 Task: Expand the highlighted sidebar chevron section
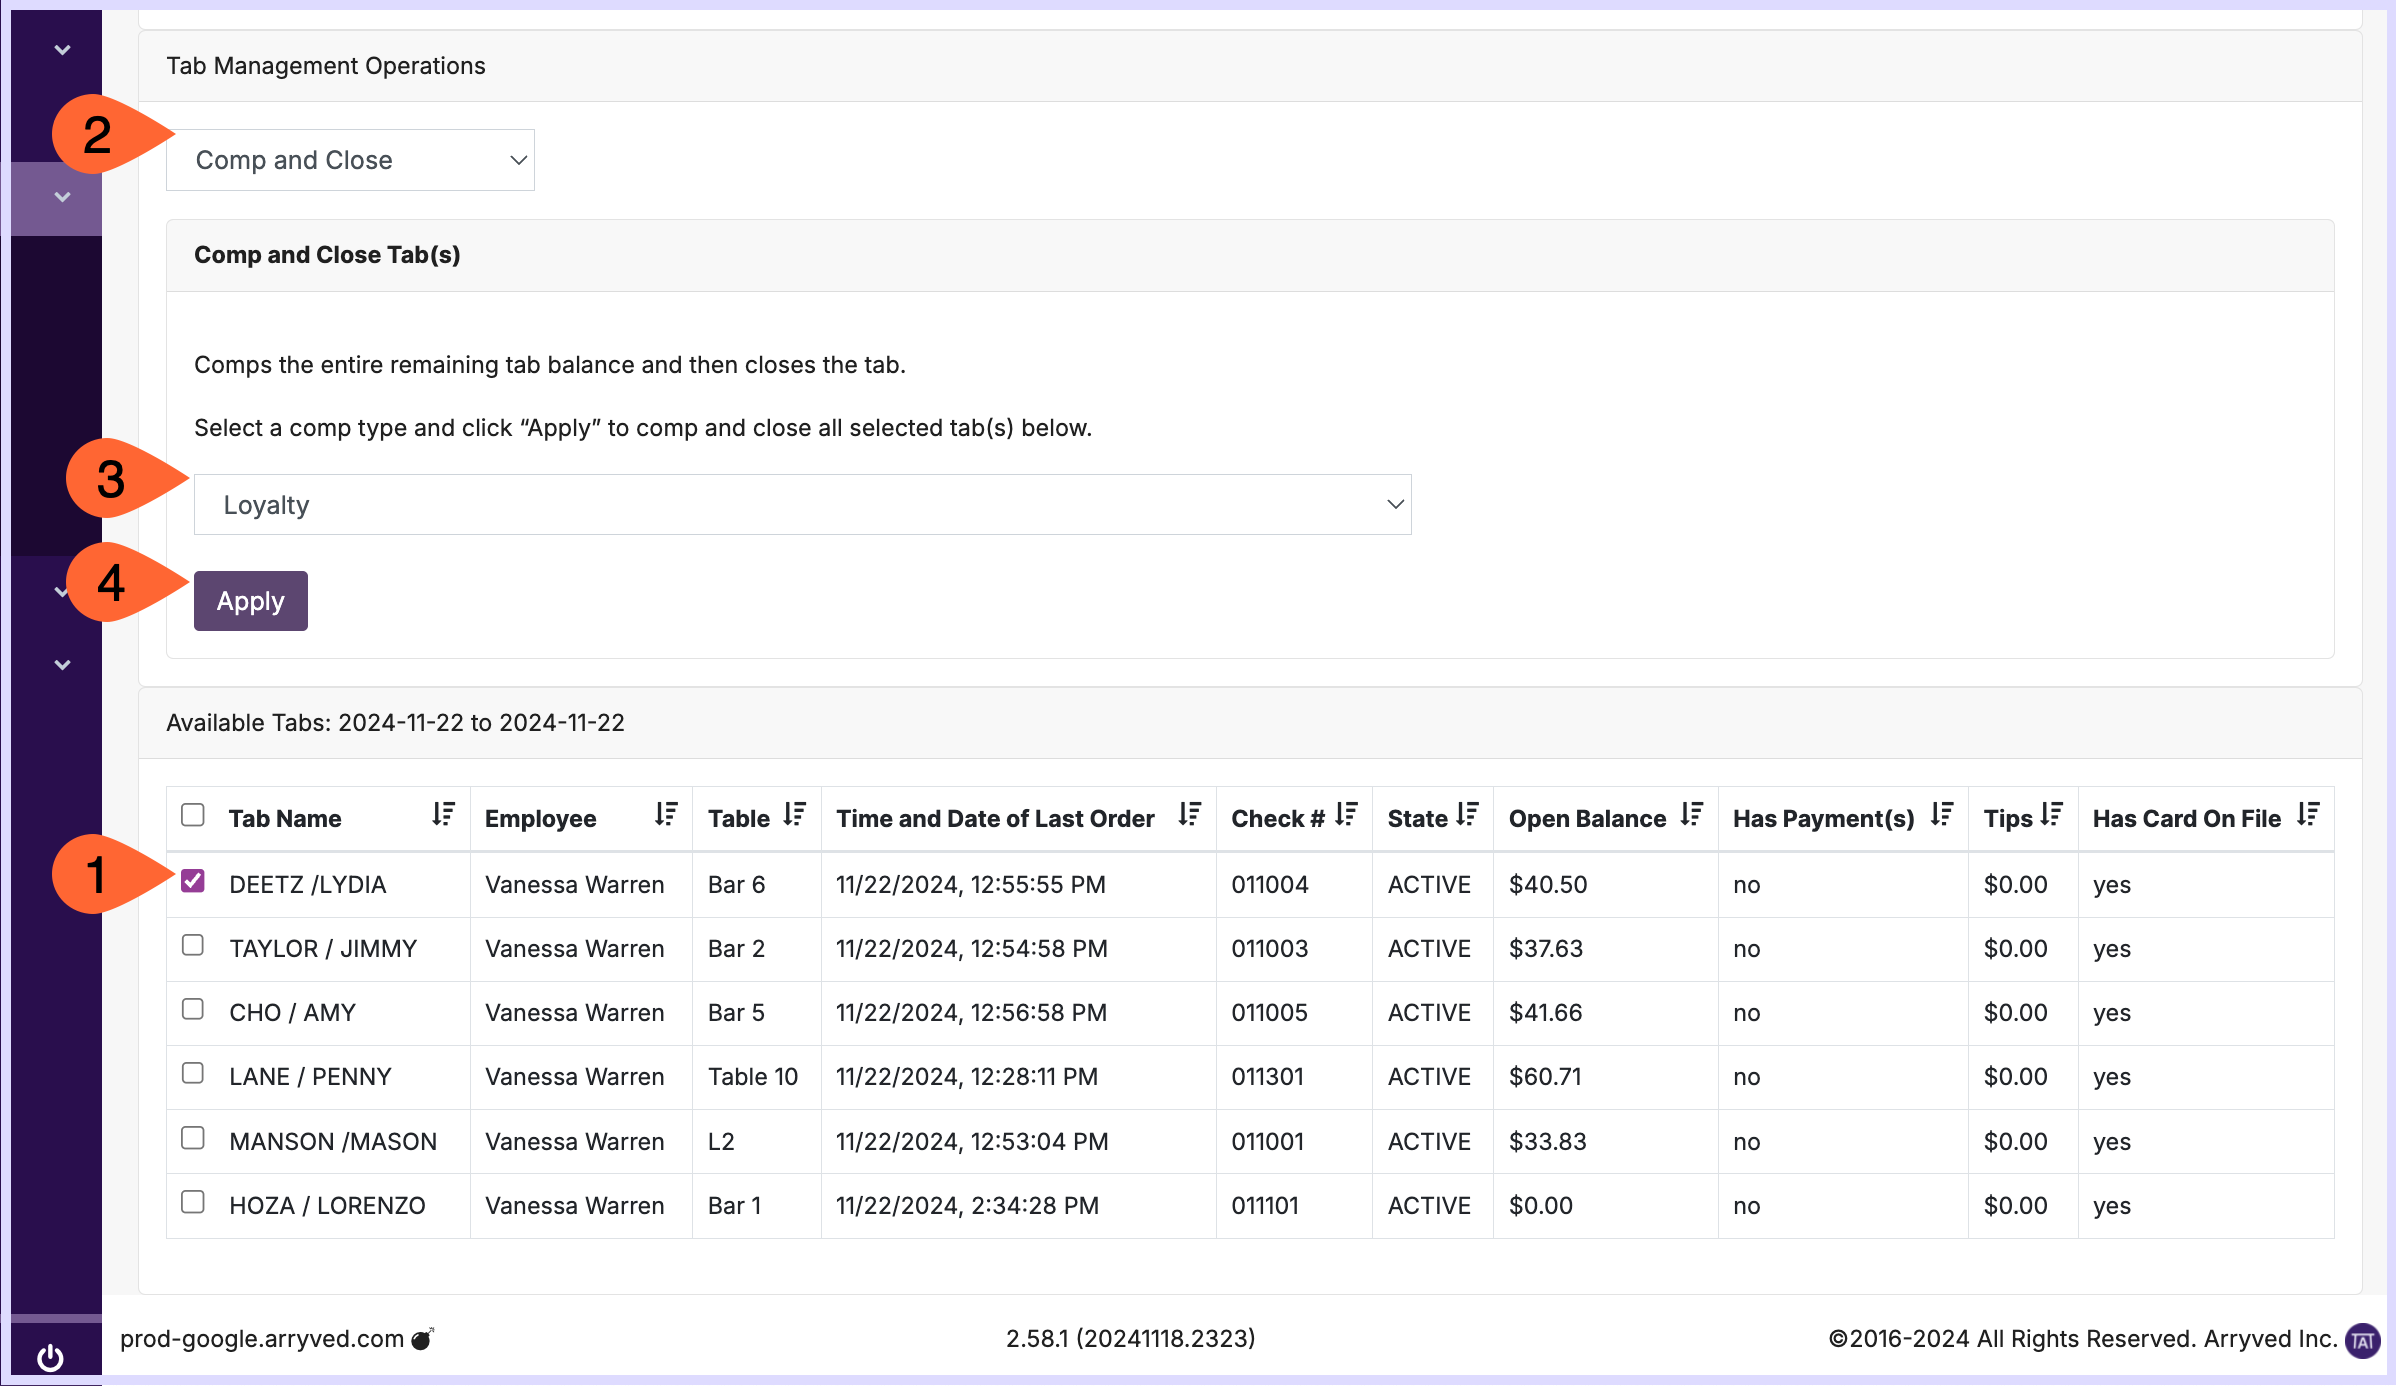coord(62,197)
